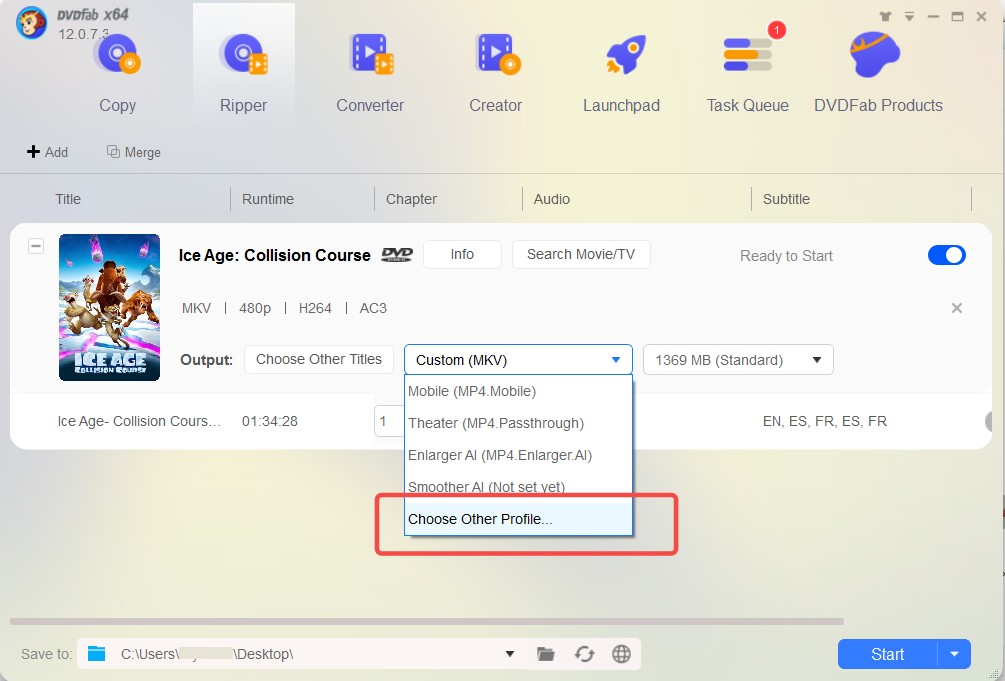Toggle the Ready to Start switch off
The image size is (1005, 681).
[947, 255]
